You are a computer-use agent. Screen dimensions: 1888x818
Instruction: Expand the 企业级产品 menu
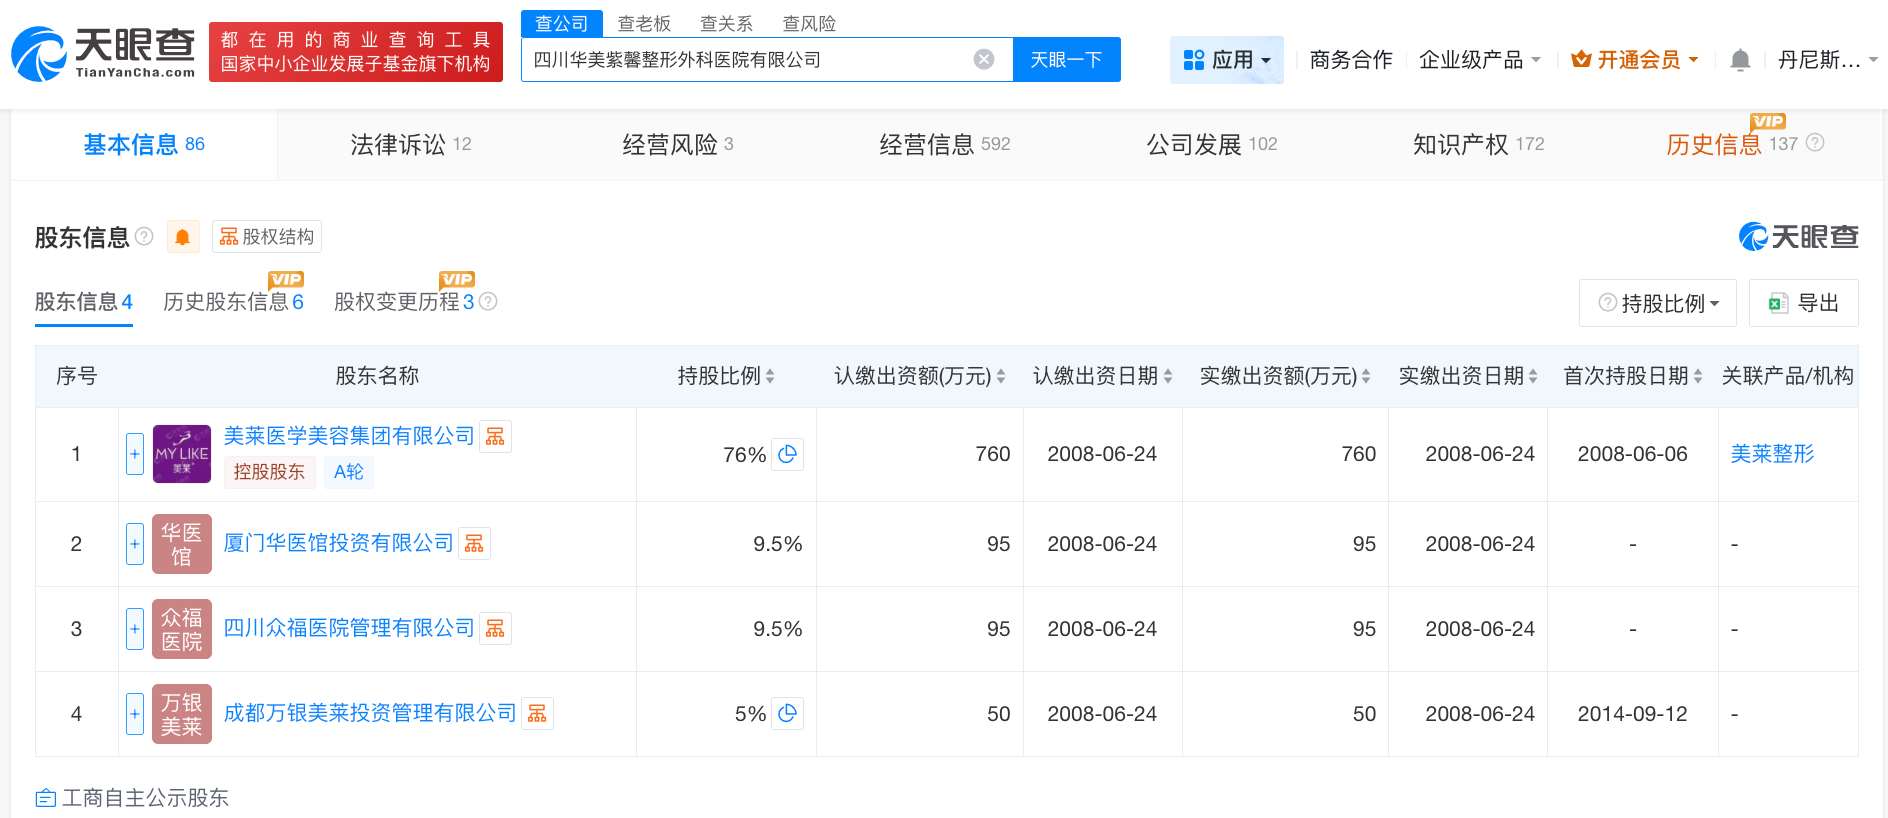coord(1479,60)
